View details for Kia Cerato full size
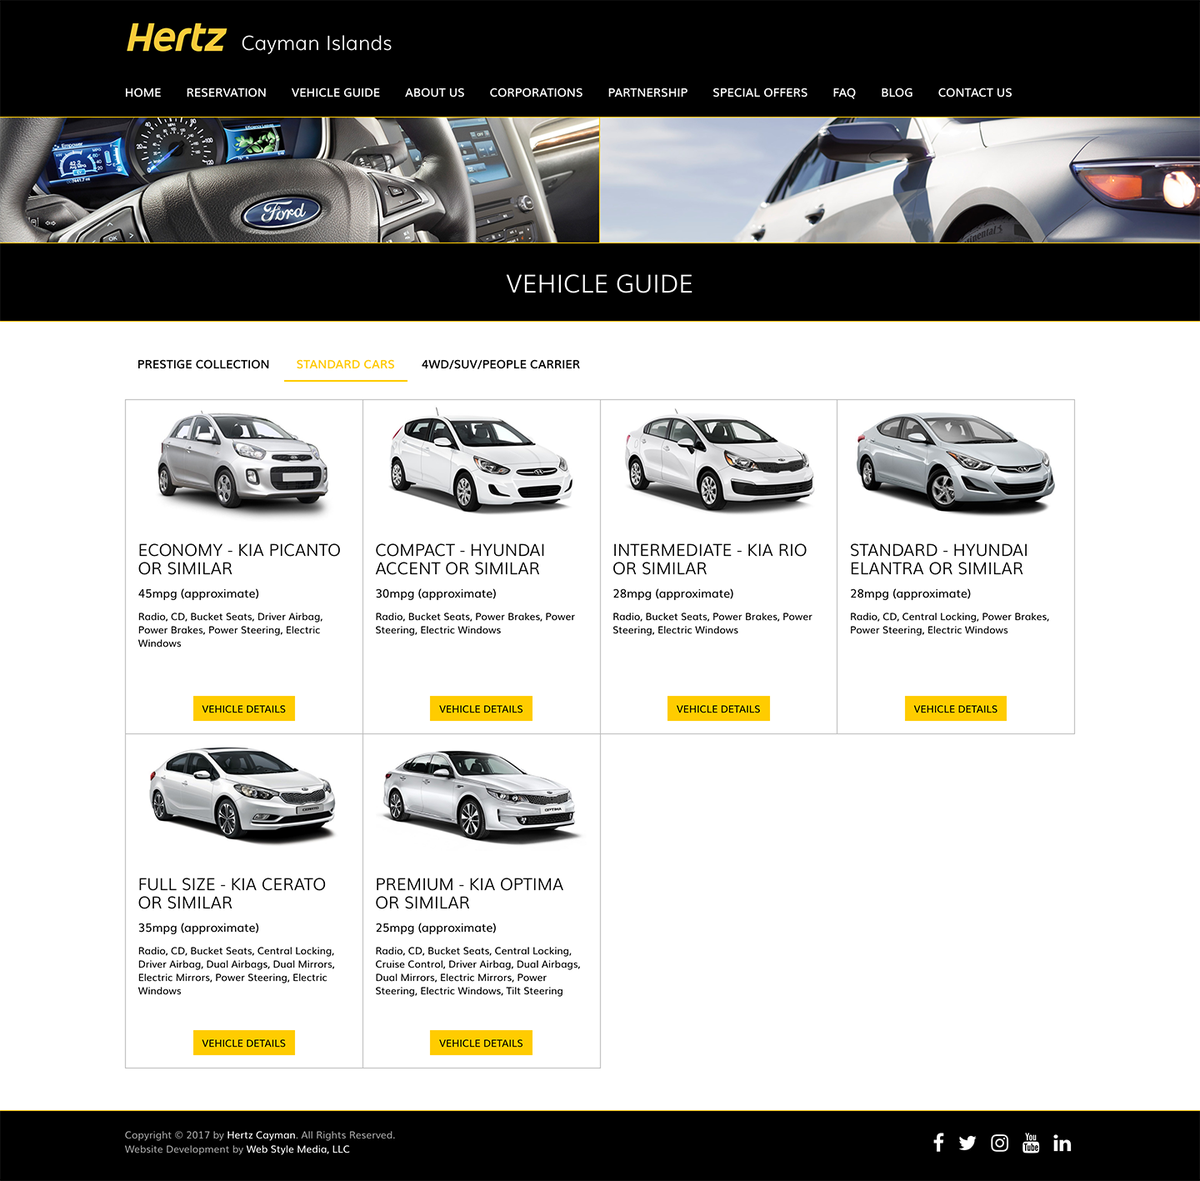 [244, 1043]
